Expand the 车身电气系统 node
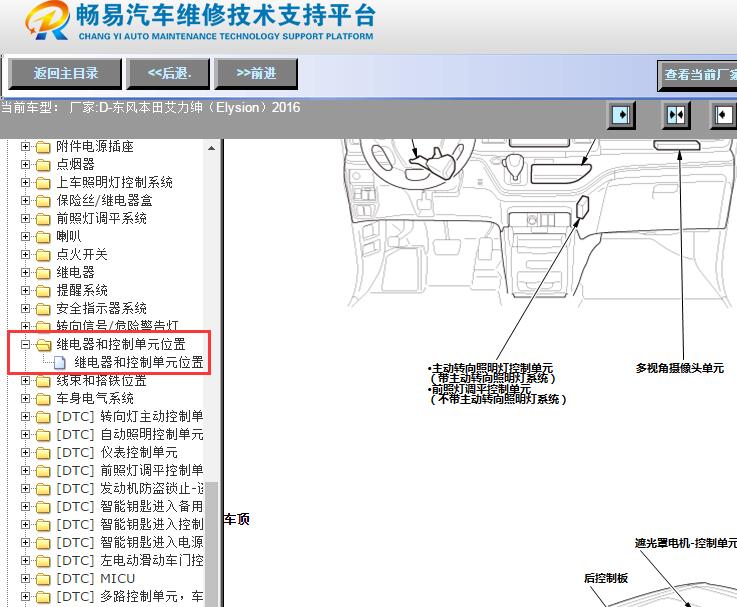 point(25,399)
